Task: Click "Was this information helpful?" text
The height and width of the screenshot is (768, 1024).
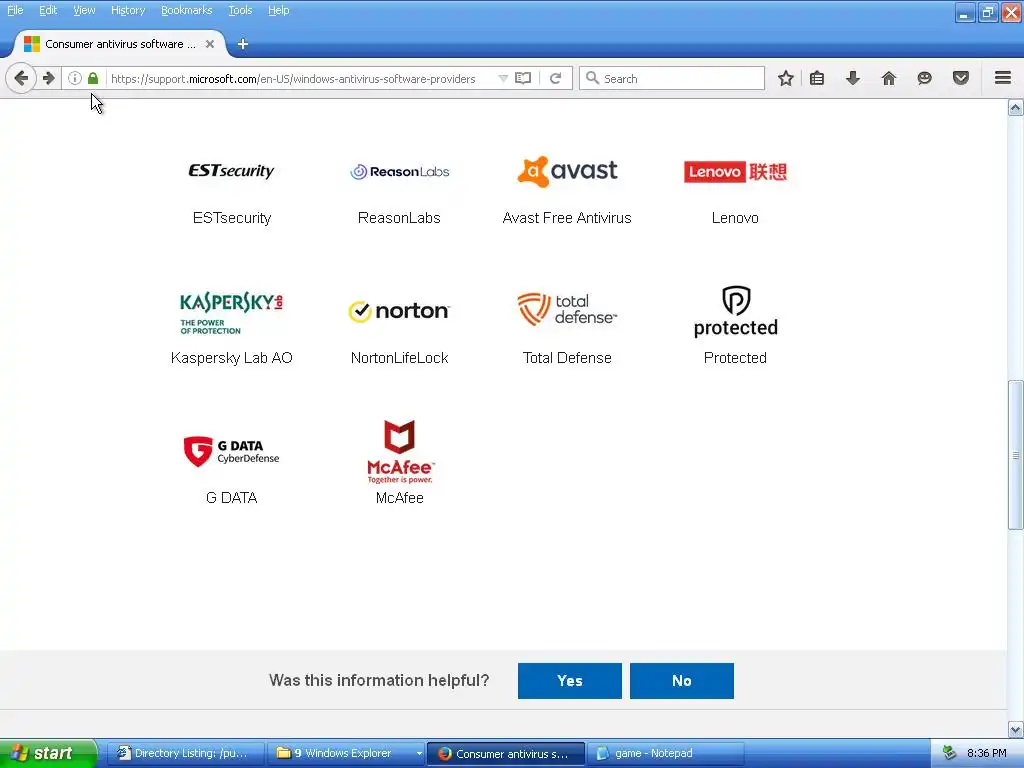Action: 379,680
